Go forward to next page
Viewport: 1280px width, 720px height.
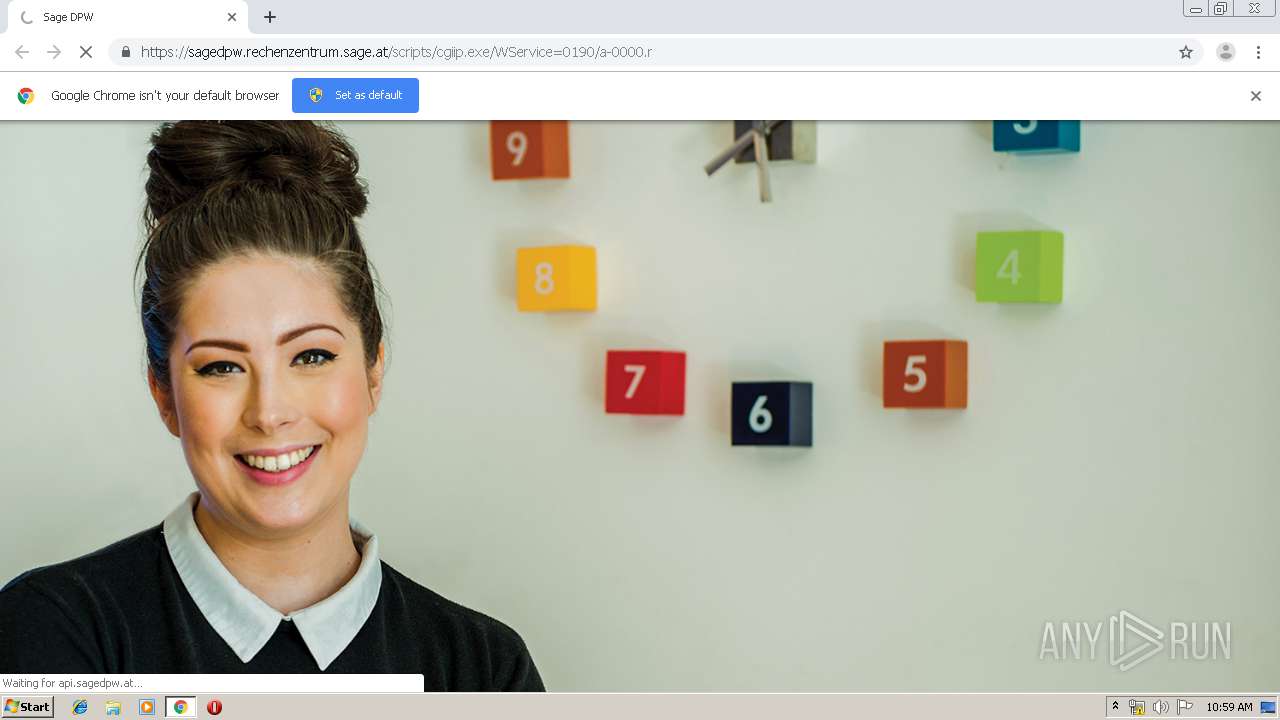coord(54,52)
